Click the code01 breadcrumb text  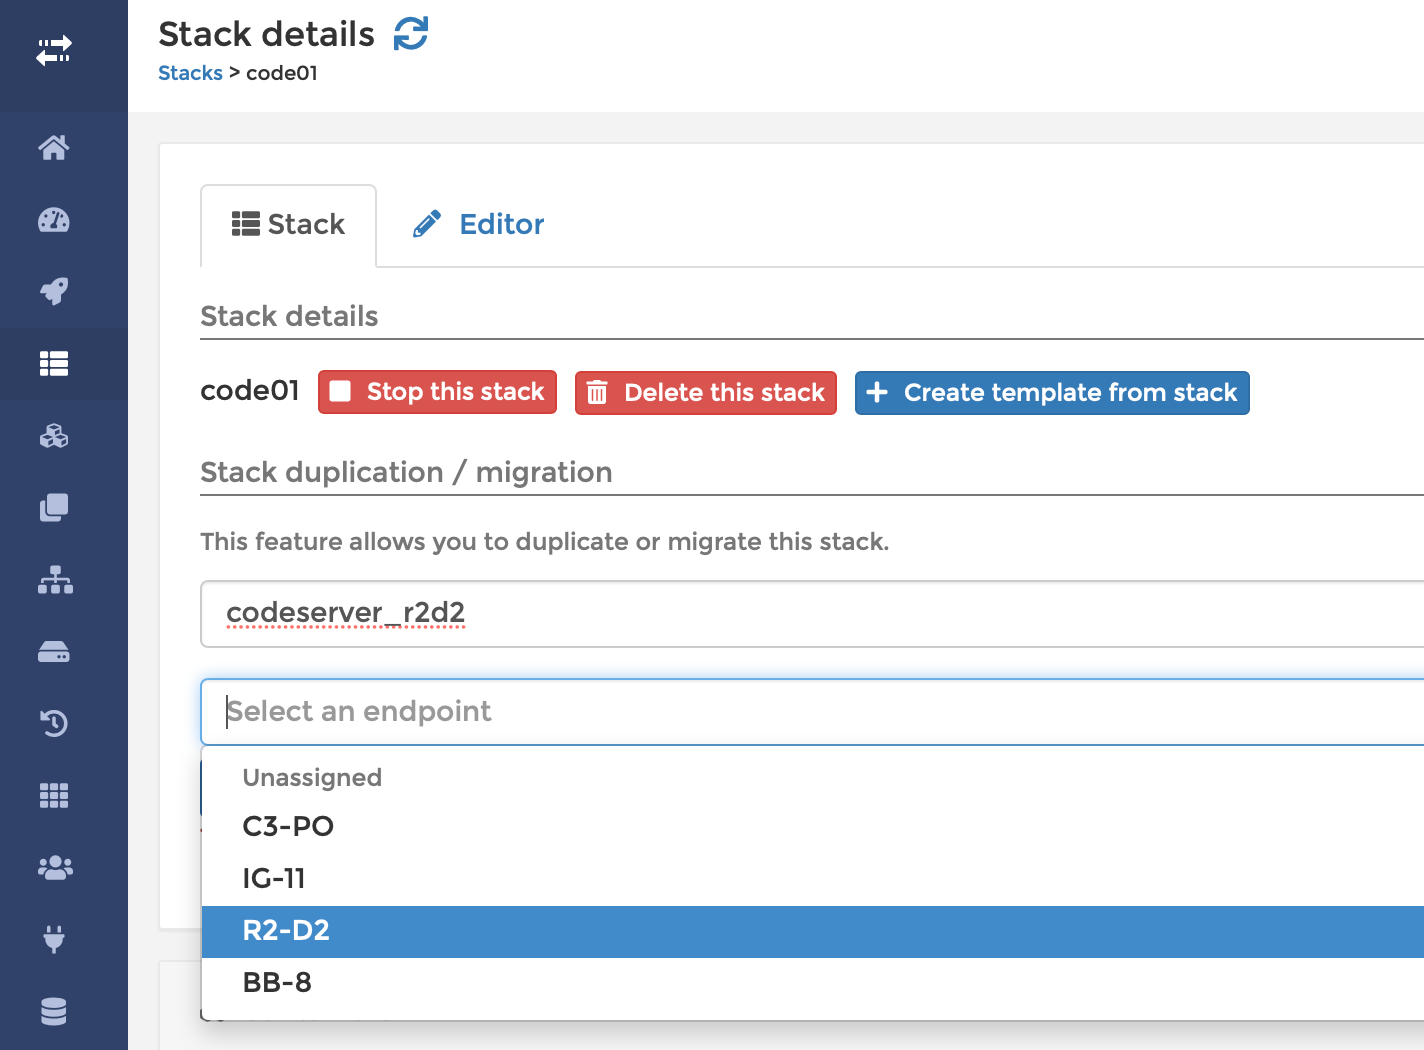(282, 73)
